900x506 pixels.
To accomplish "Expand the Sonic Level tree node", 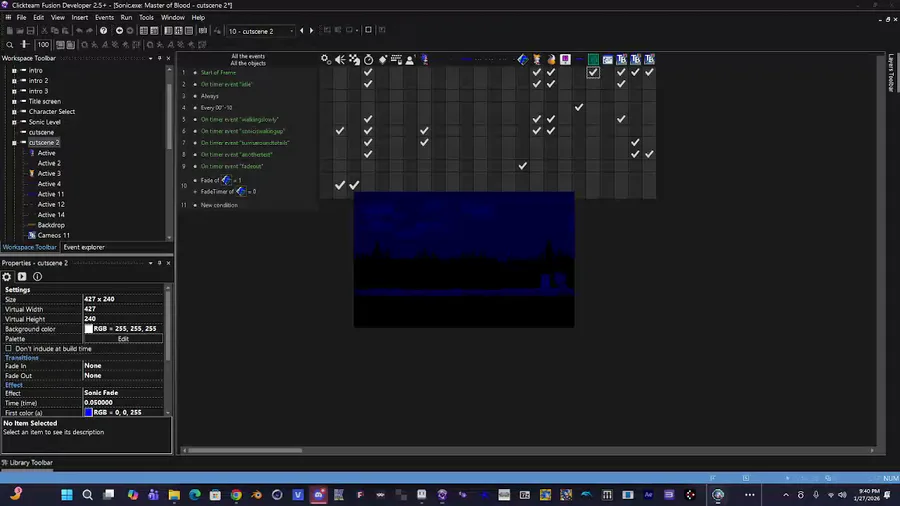I will pos(14,122).
